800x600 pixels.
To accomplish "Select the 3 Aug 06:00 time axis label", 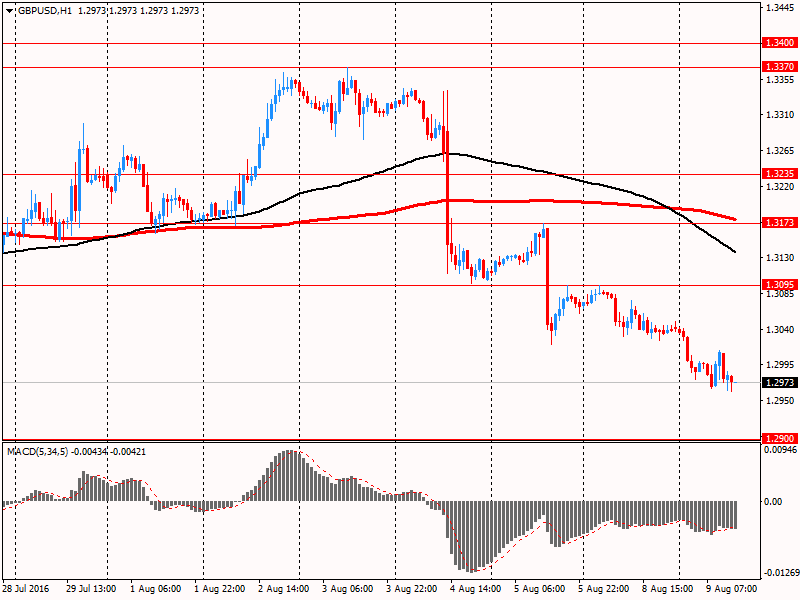I will tap(347, 589).
